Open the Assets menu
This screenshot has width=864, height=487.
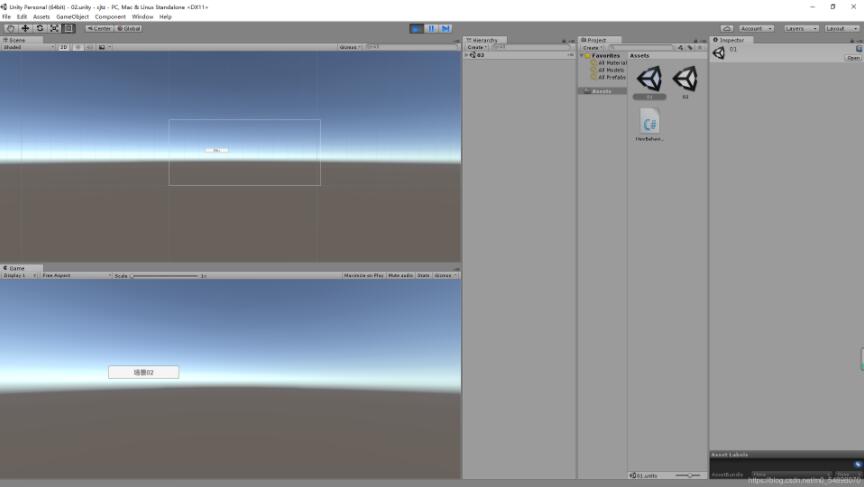[41, 17]
